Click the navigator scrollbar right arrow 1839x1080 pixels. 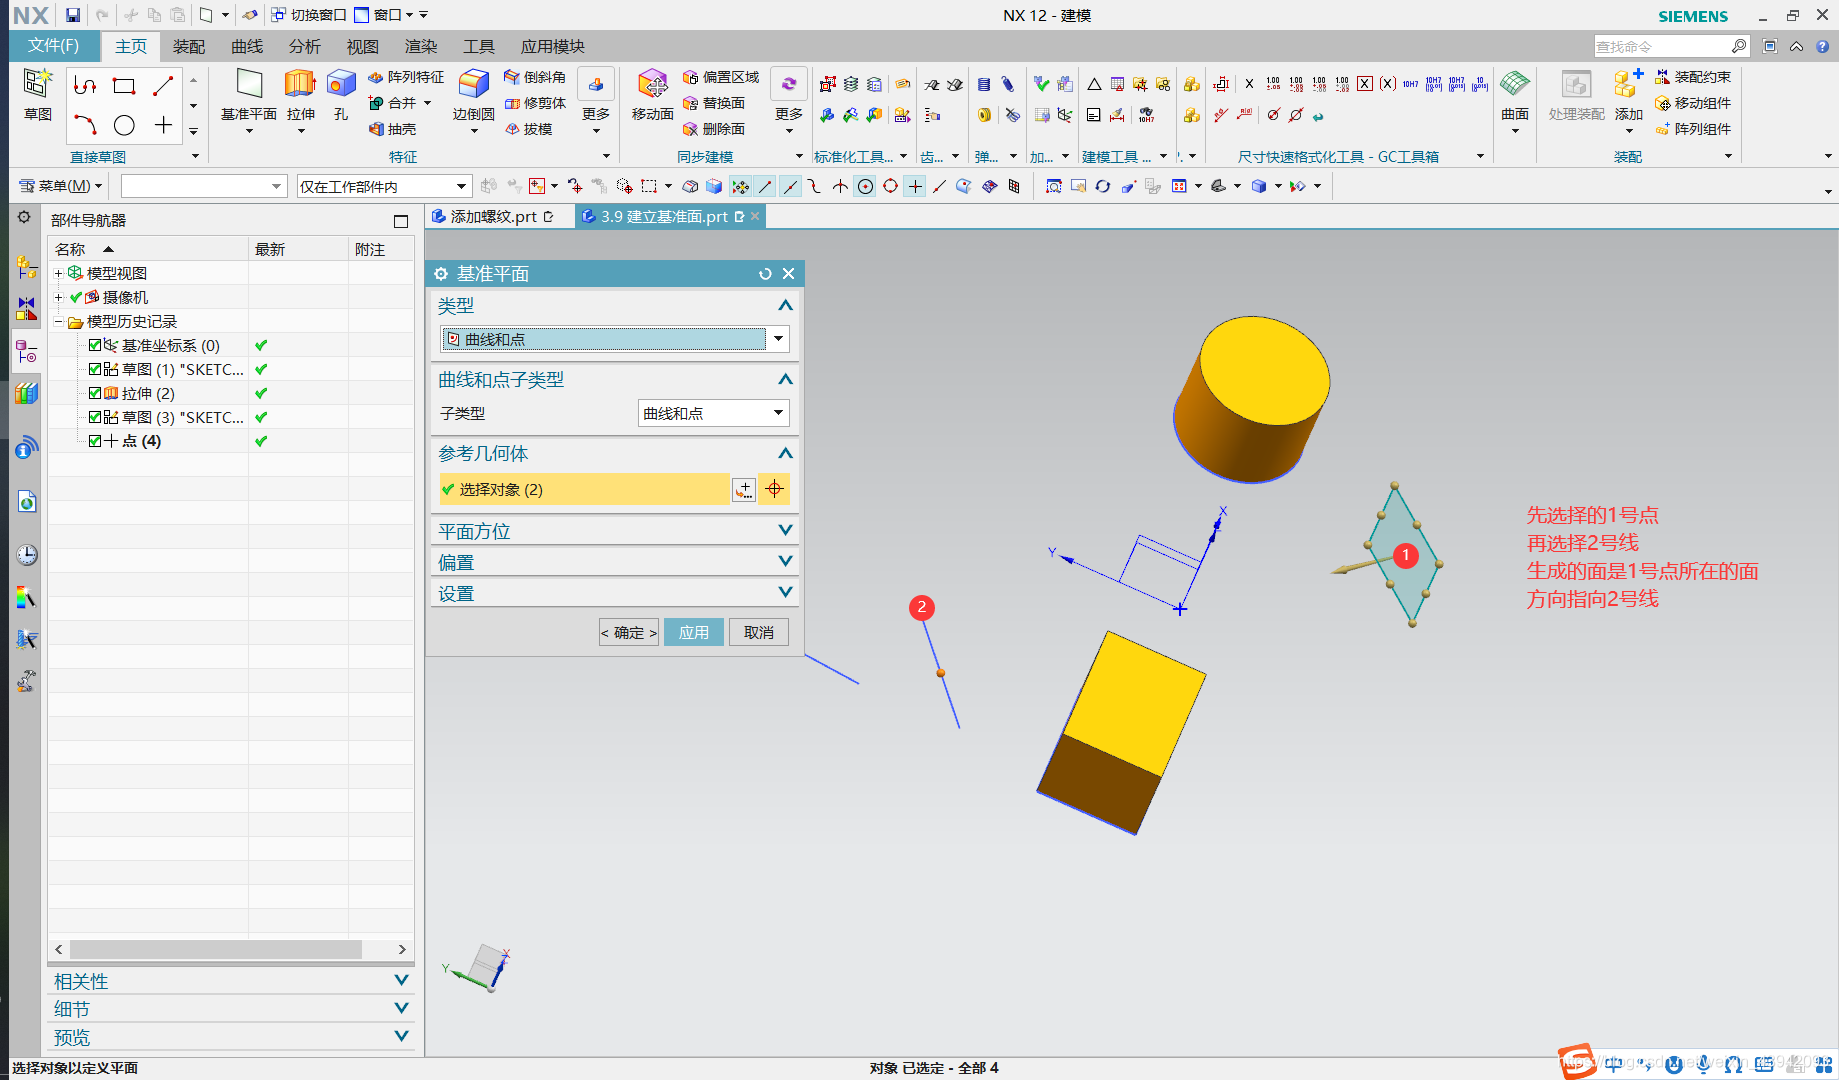402,949
